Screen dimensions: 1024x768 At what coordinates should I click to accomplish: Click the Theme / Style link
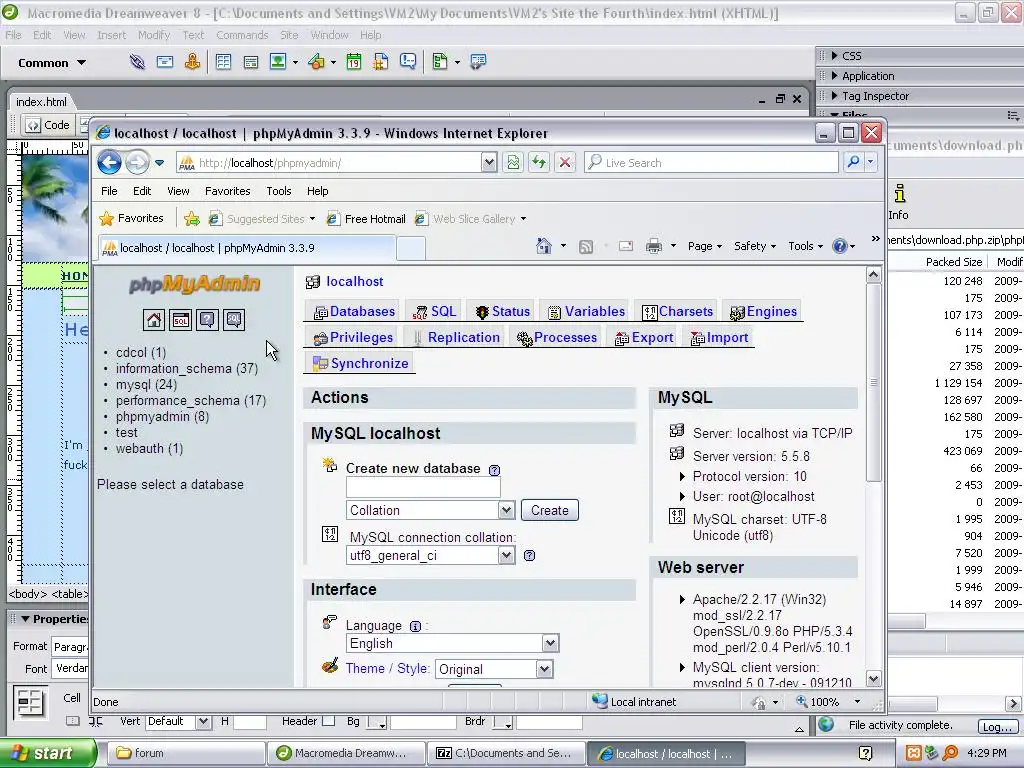coord(387,669)
